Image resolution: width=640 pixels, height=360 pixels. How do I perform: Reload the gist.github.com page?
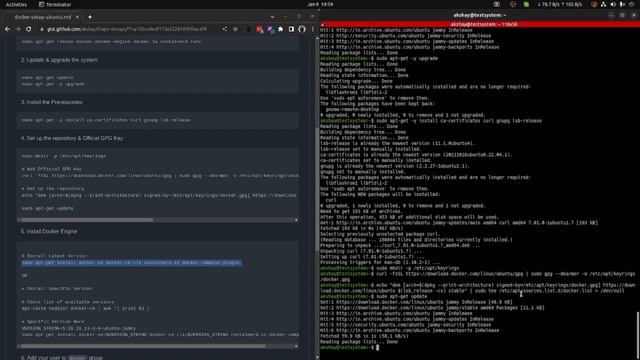pos(29,29)
